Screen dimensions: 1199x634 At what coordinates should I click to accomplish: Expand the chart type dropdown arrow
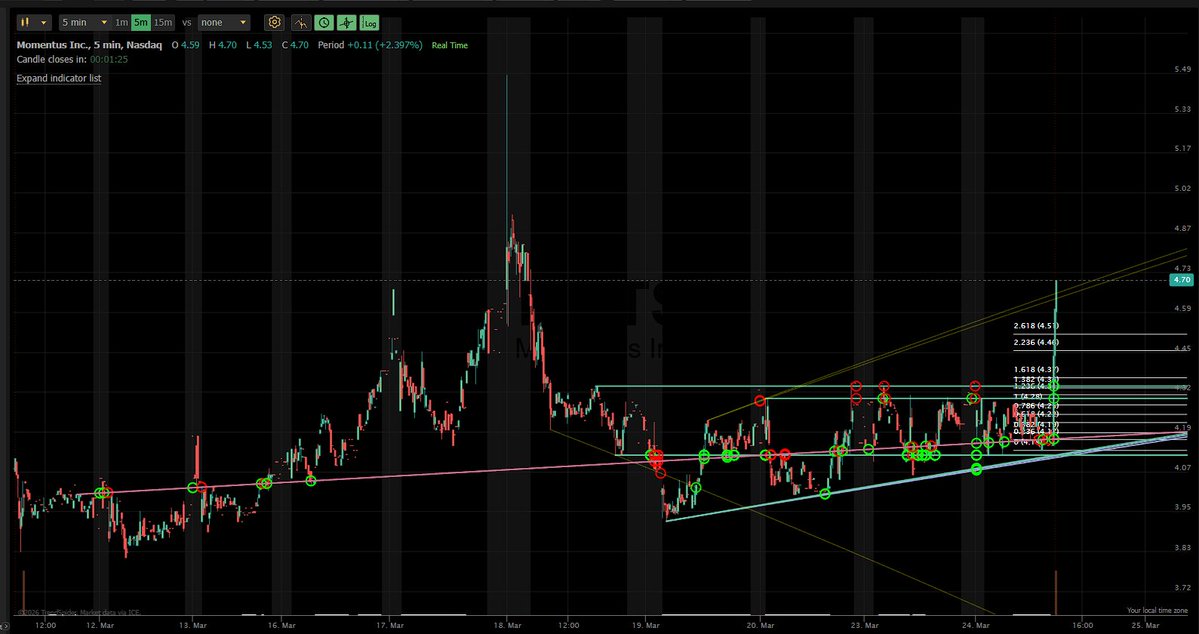click(44, 23)
